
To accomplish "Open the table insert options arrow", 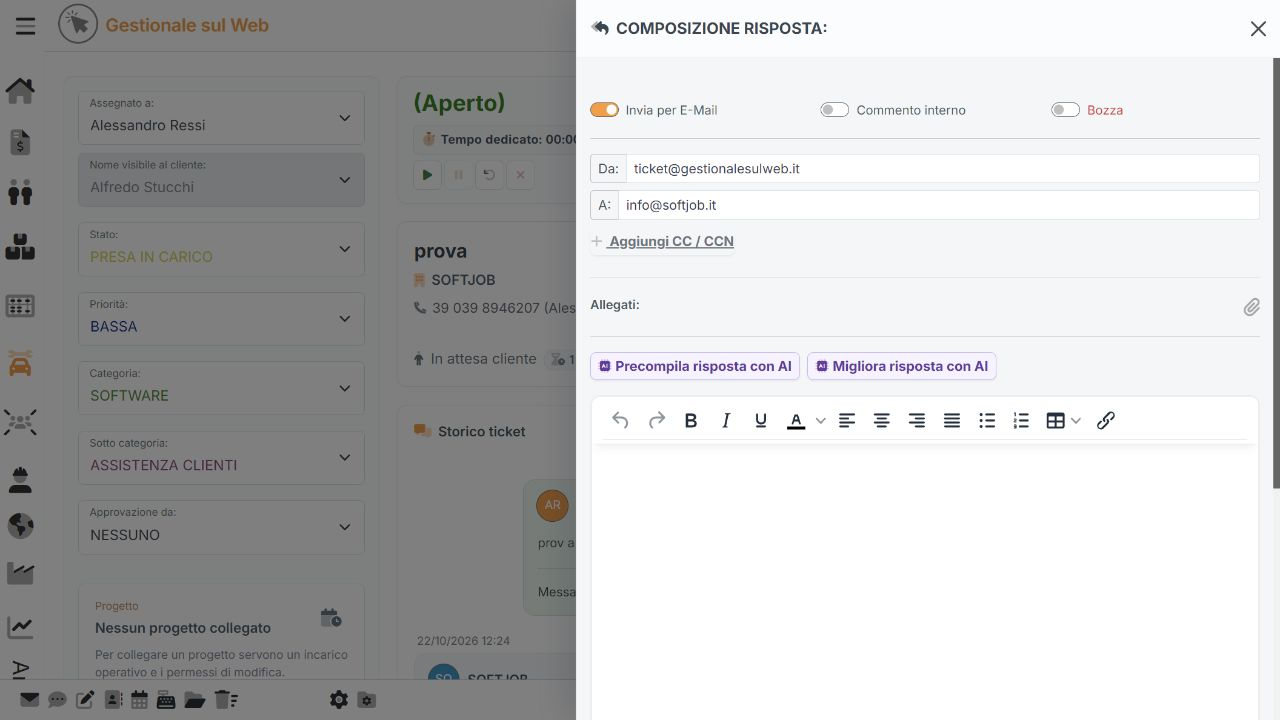I will point(1076,421).
